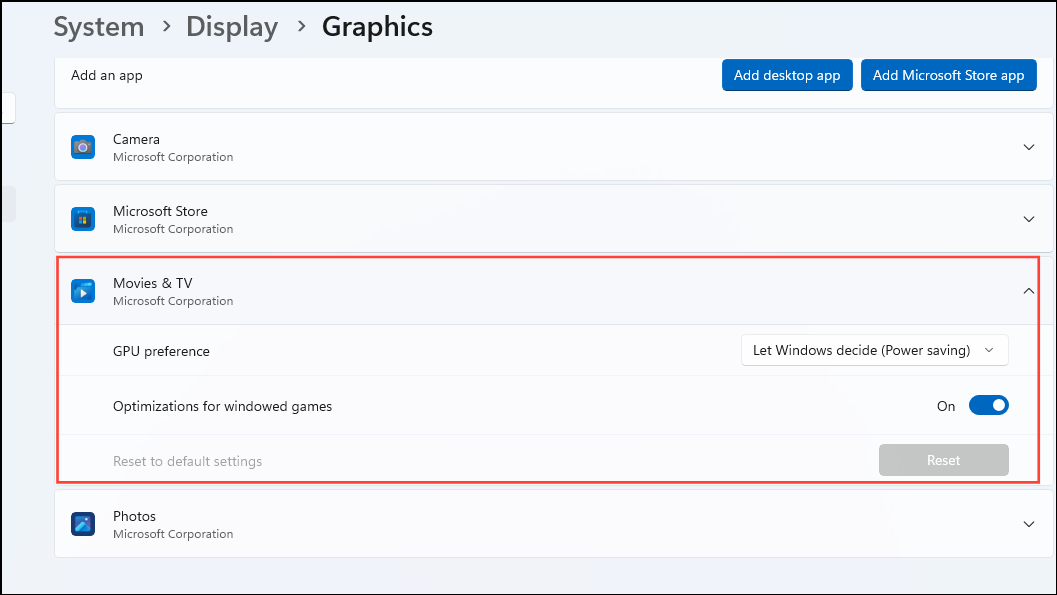This screenshot has height=595, width=1057.
Task: Click the GPU preference row label
Action: 160,350
